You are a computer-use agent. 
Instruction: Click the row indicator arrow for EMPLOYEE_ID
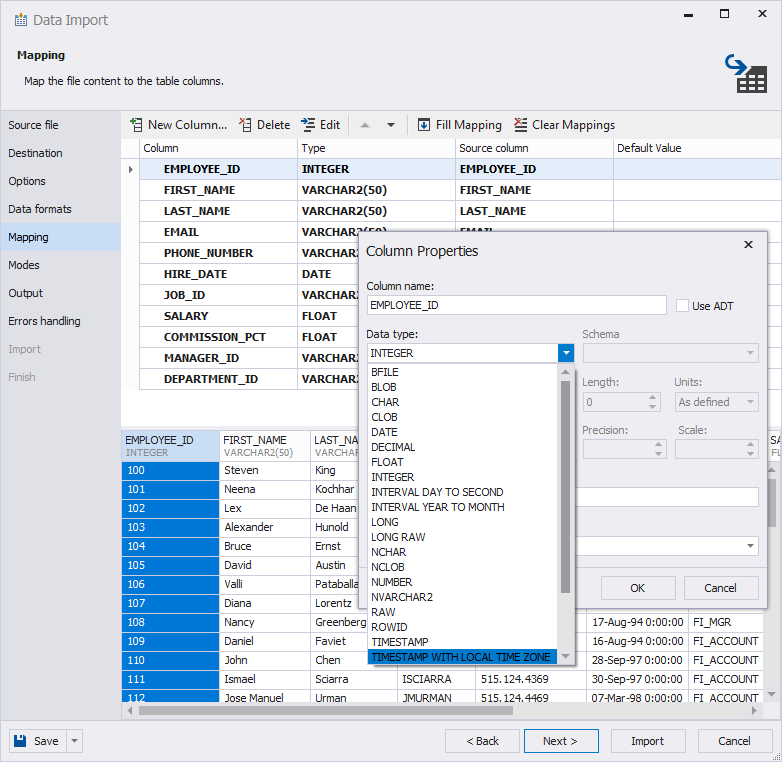coord(131,169)
